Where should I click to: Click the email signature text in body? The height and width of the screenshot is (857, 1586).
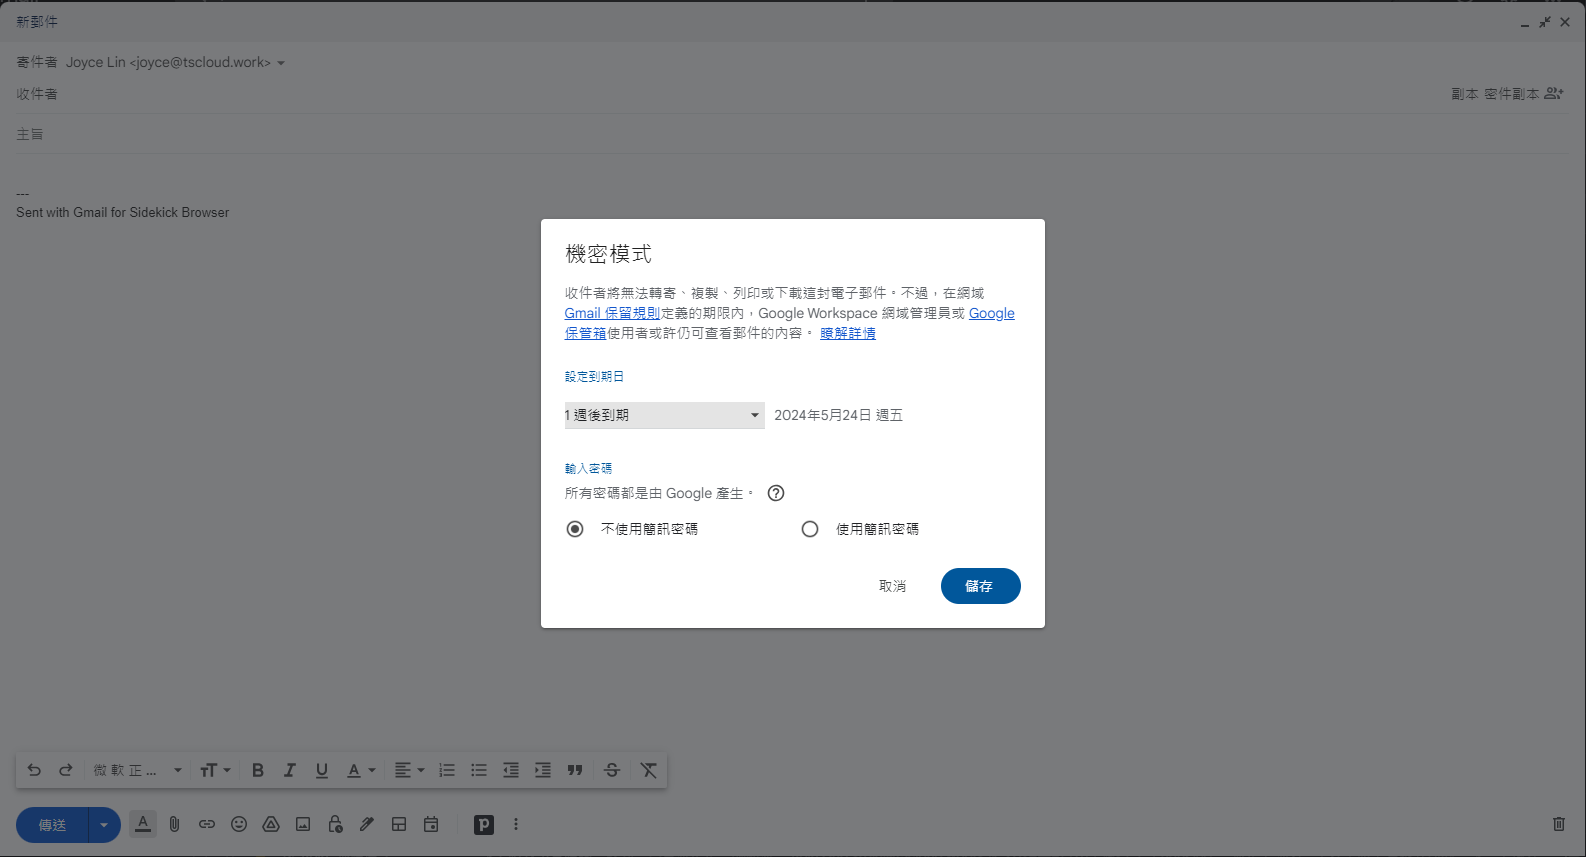click(x=122, y=212)
